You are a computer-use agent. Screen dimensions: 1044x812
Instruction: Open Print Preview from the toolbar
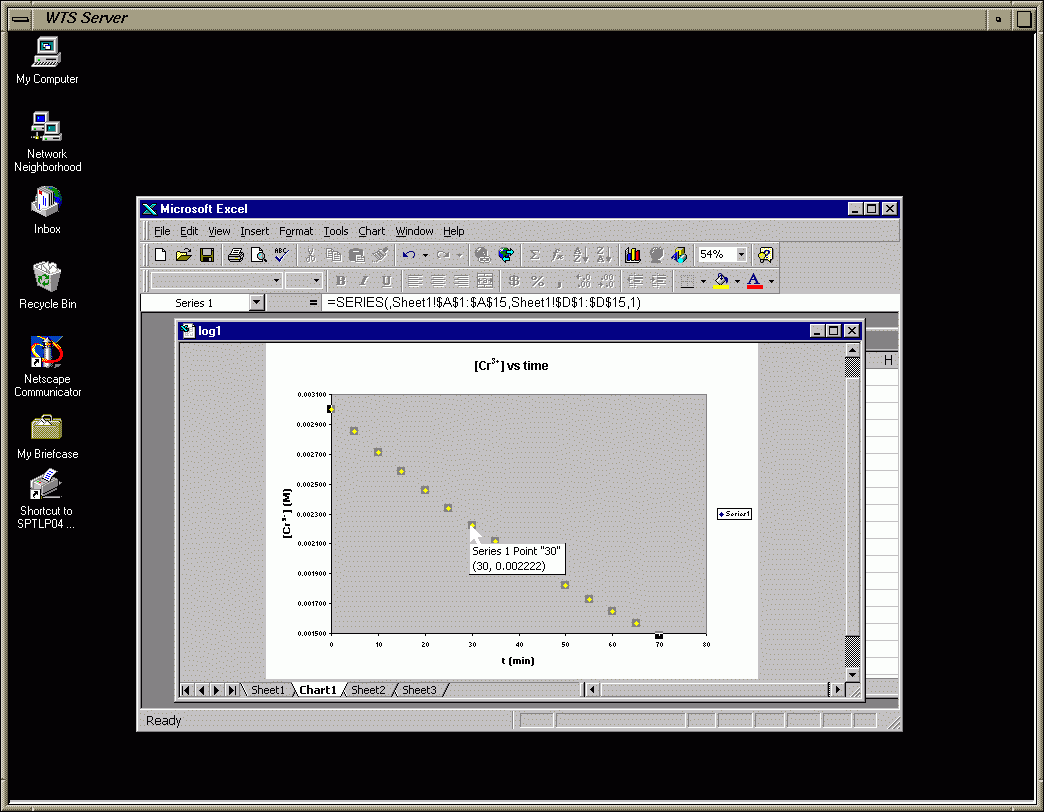click(x=258, y=255)
